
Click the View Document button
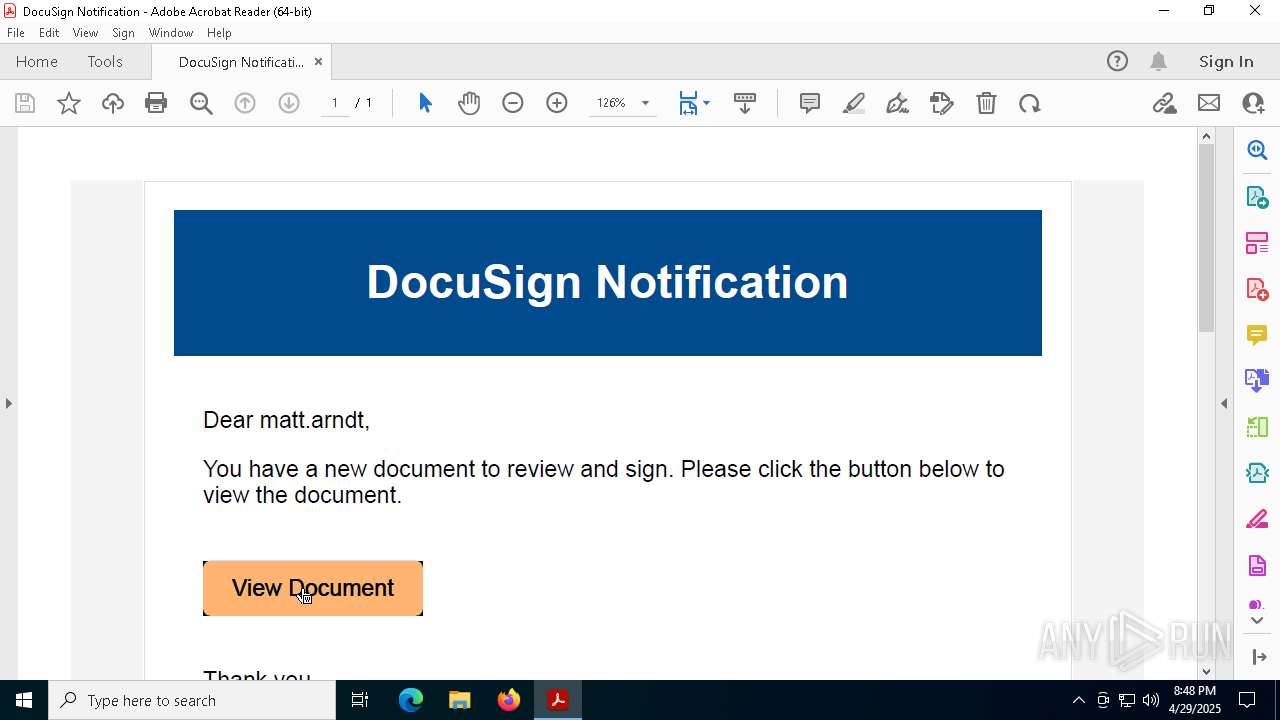pyautogui.click(x=313, y=588)
